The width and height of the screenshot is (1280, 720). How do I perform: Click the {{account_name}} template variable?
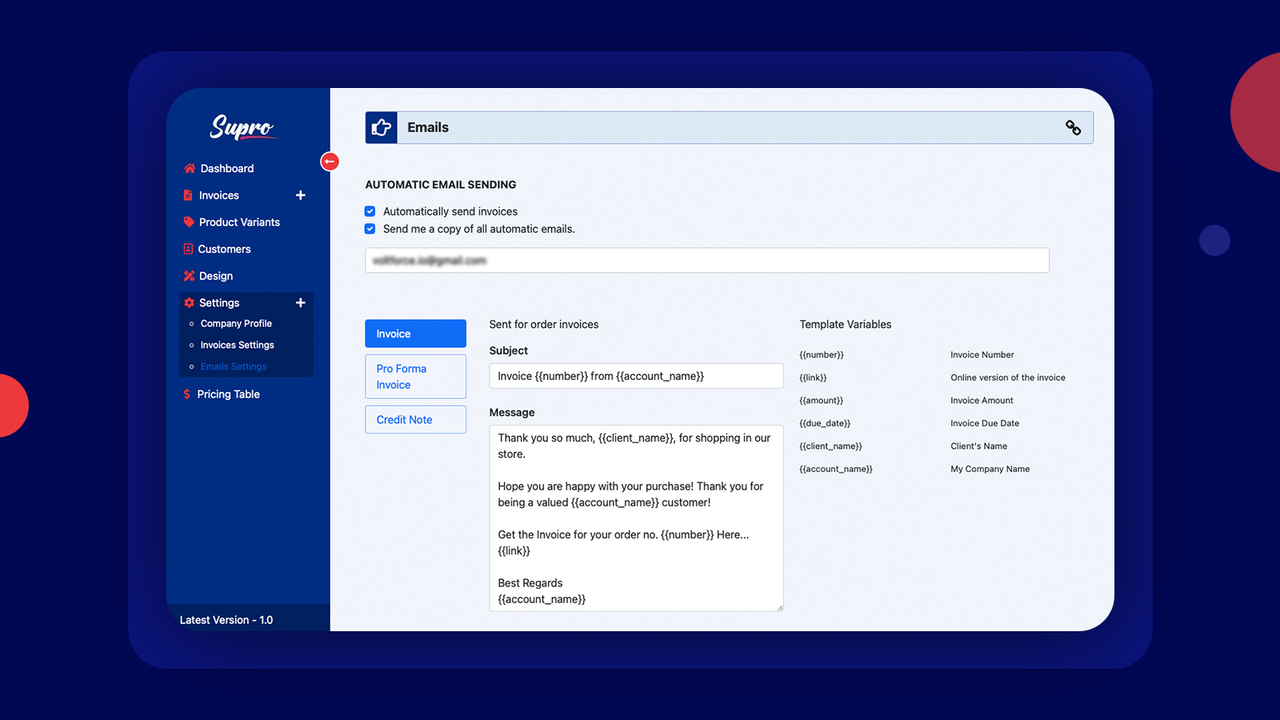[836, 469]
